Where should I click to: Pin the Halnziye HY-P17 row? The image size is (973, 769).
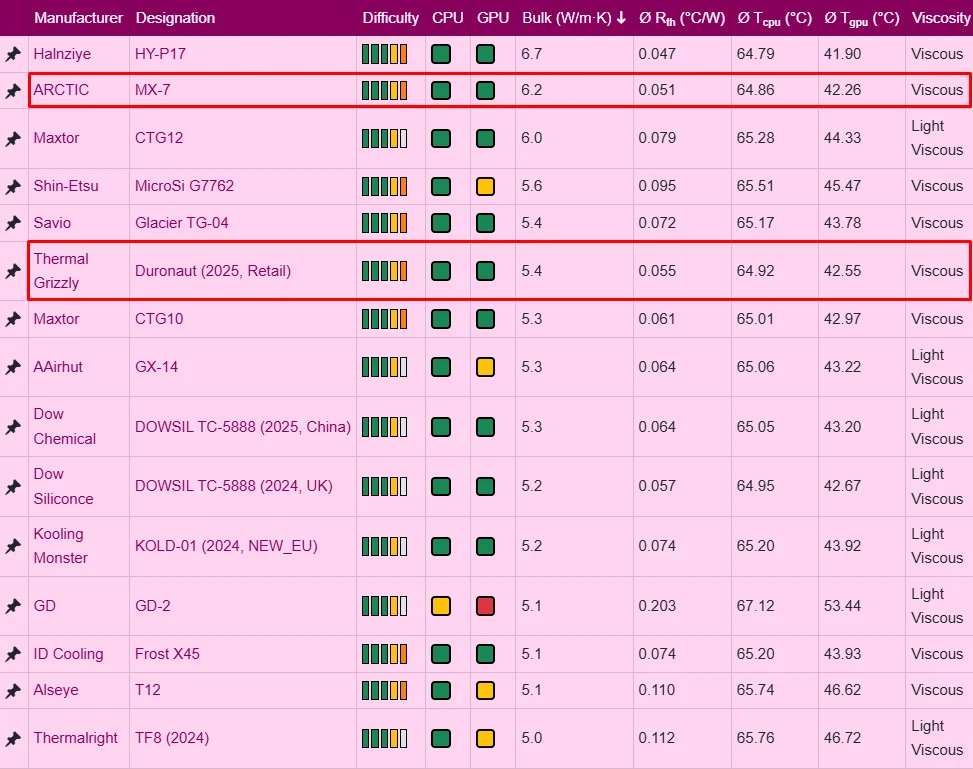tap(13, 54)
